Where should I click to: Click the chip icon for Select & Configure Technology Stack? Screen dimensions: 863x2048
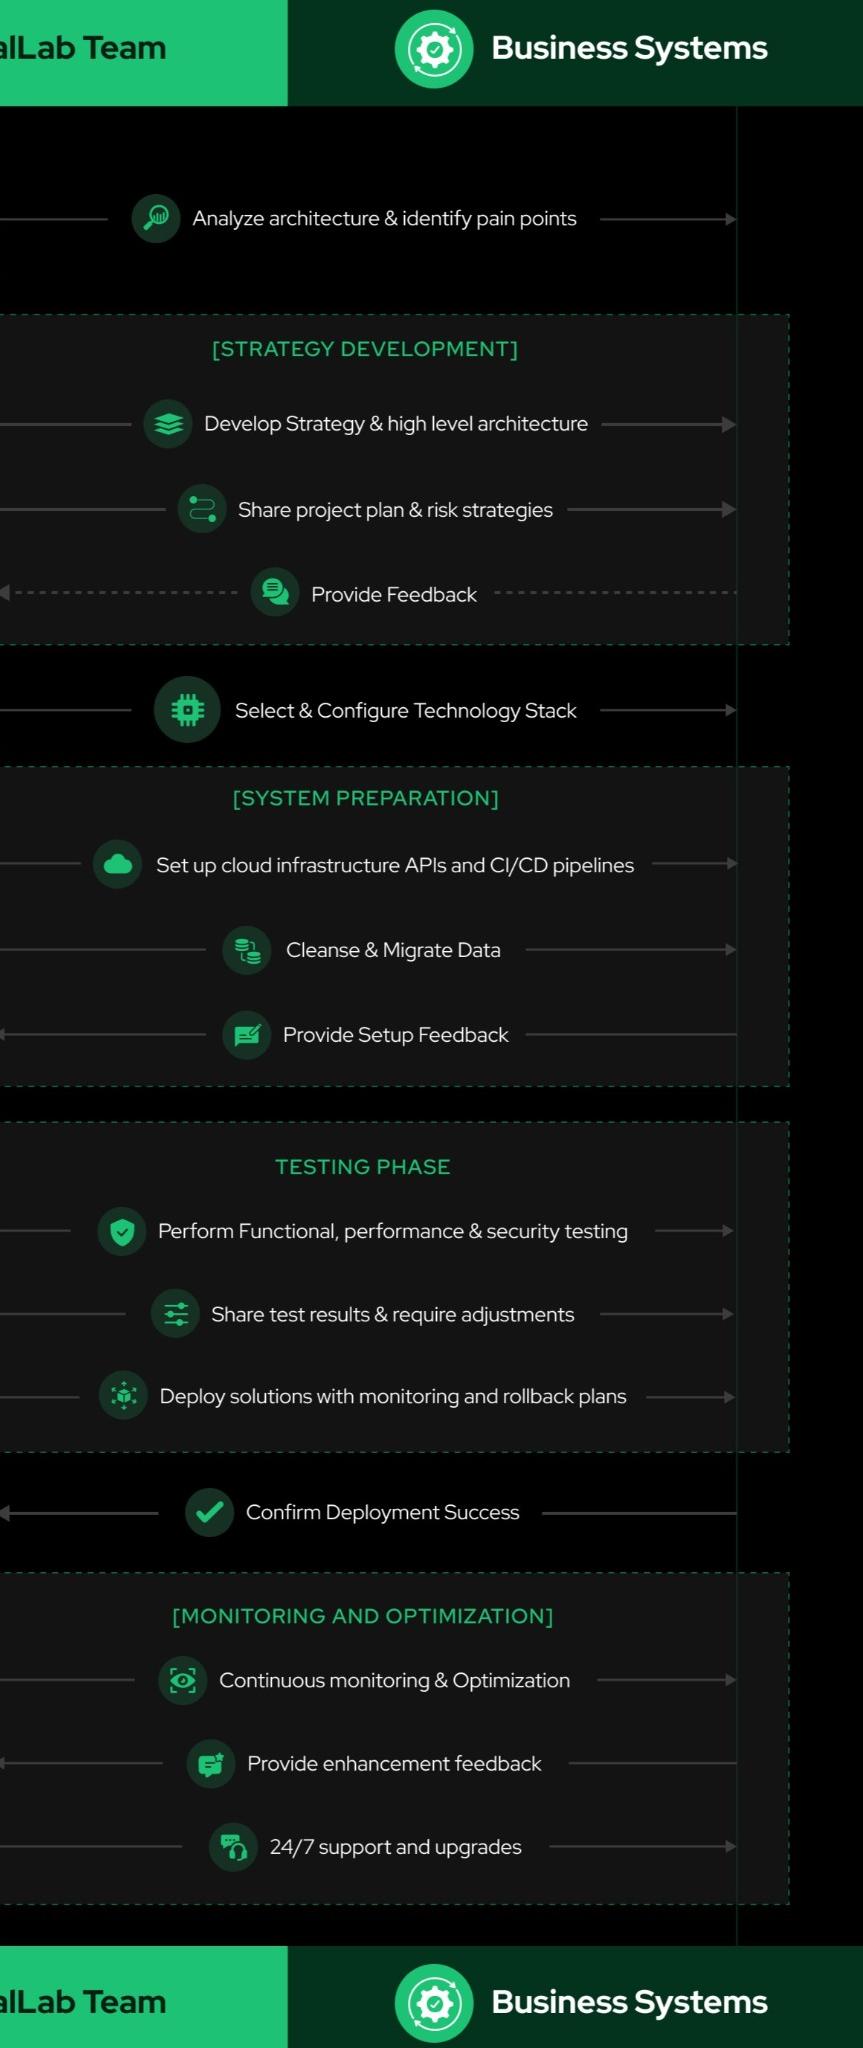pos(187,710)
